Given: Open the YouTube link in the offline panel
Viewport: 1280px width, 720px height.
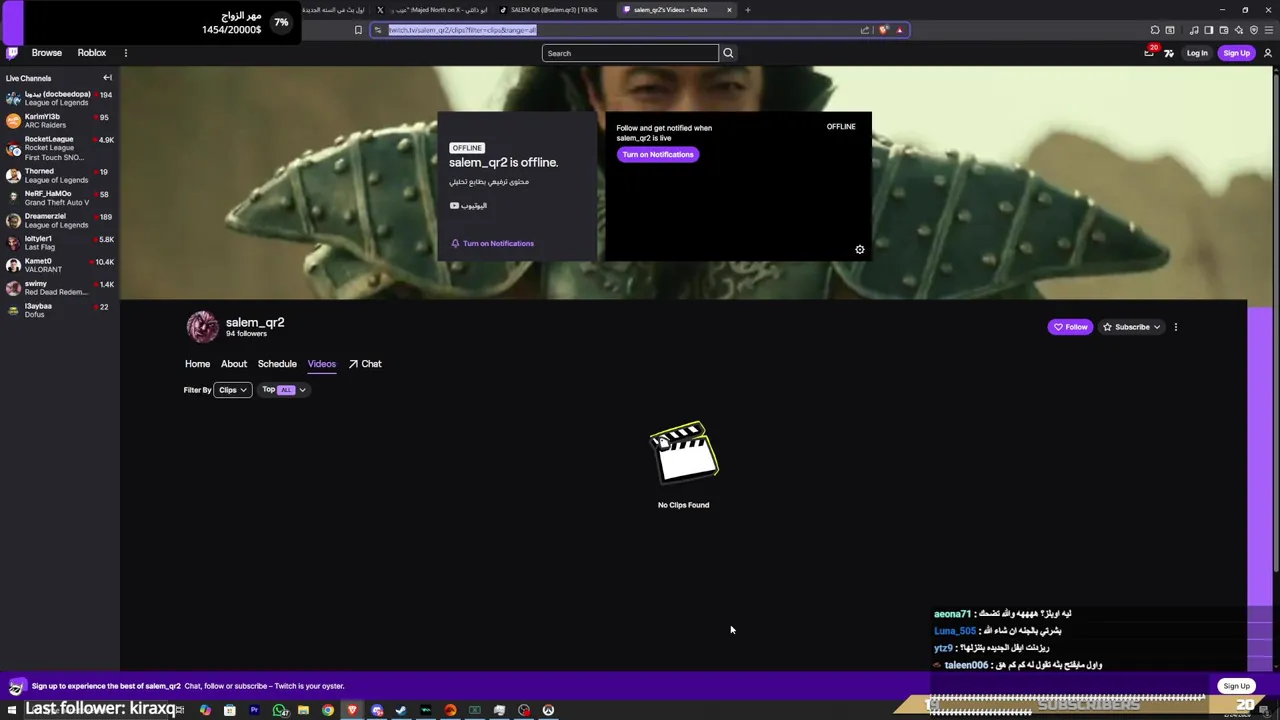Looking at the screenshot, I should [468, 205].
